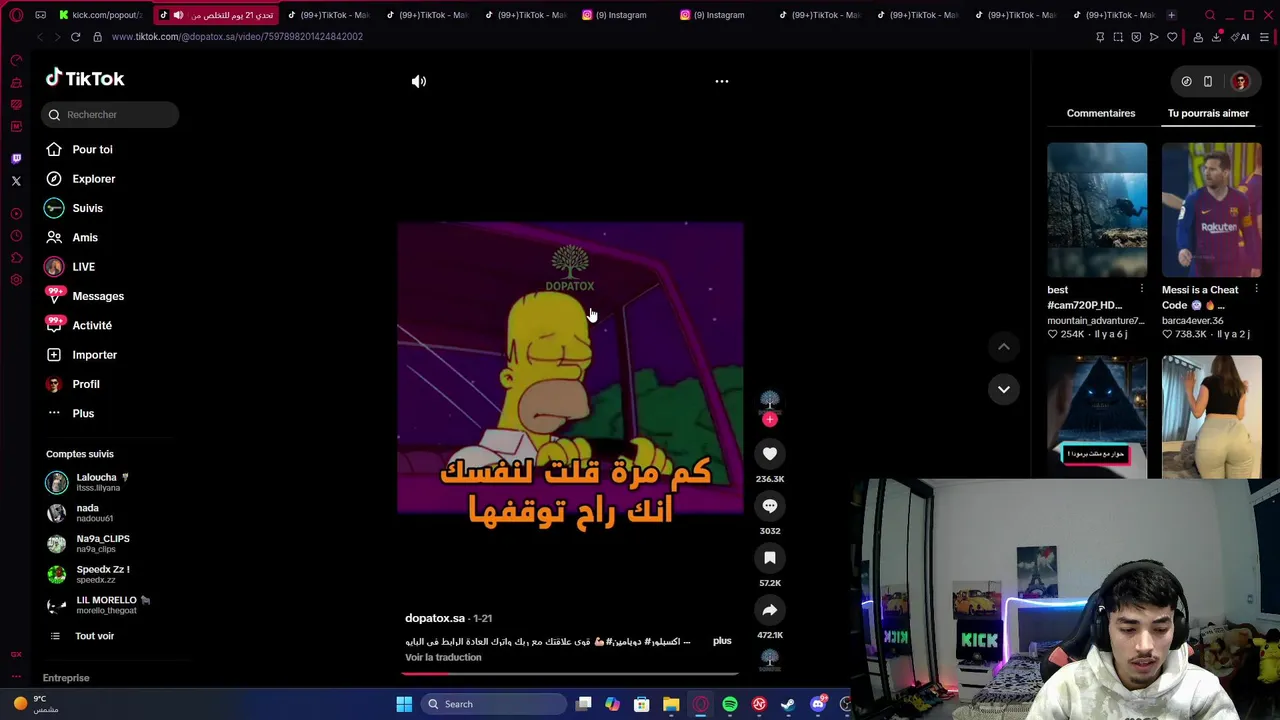Image resolution: width=1280 pixels, height=720 pixels.
Task: Open Steam from the taskbar
Action: (788, 704)
